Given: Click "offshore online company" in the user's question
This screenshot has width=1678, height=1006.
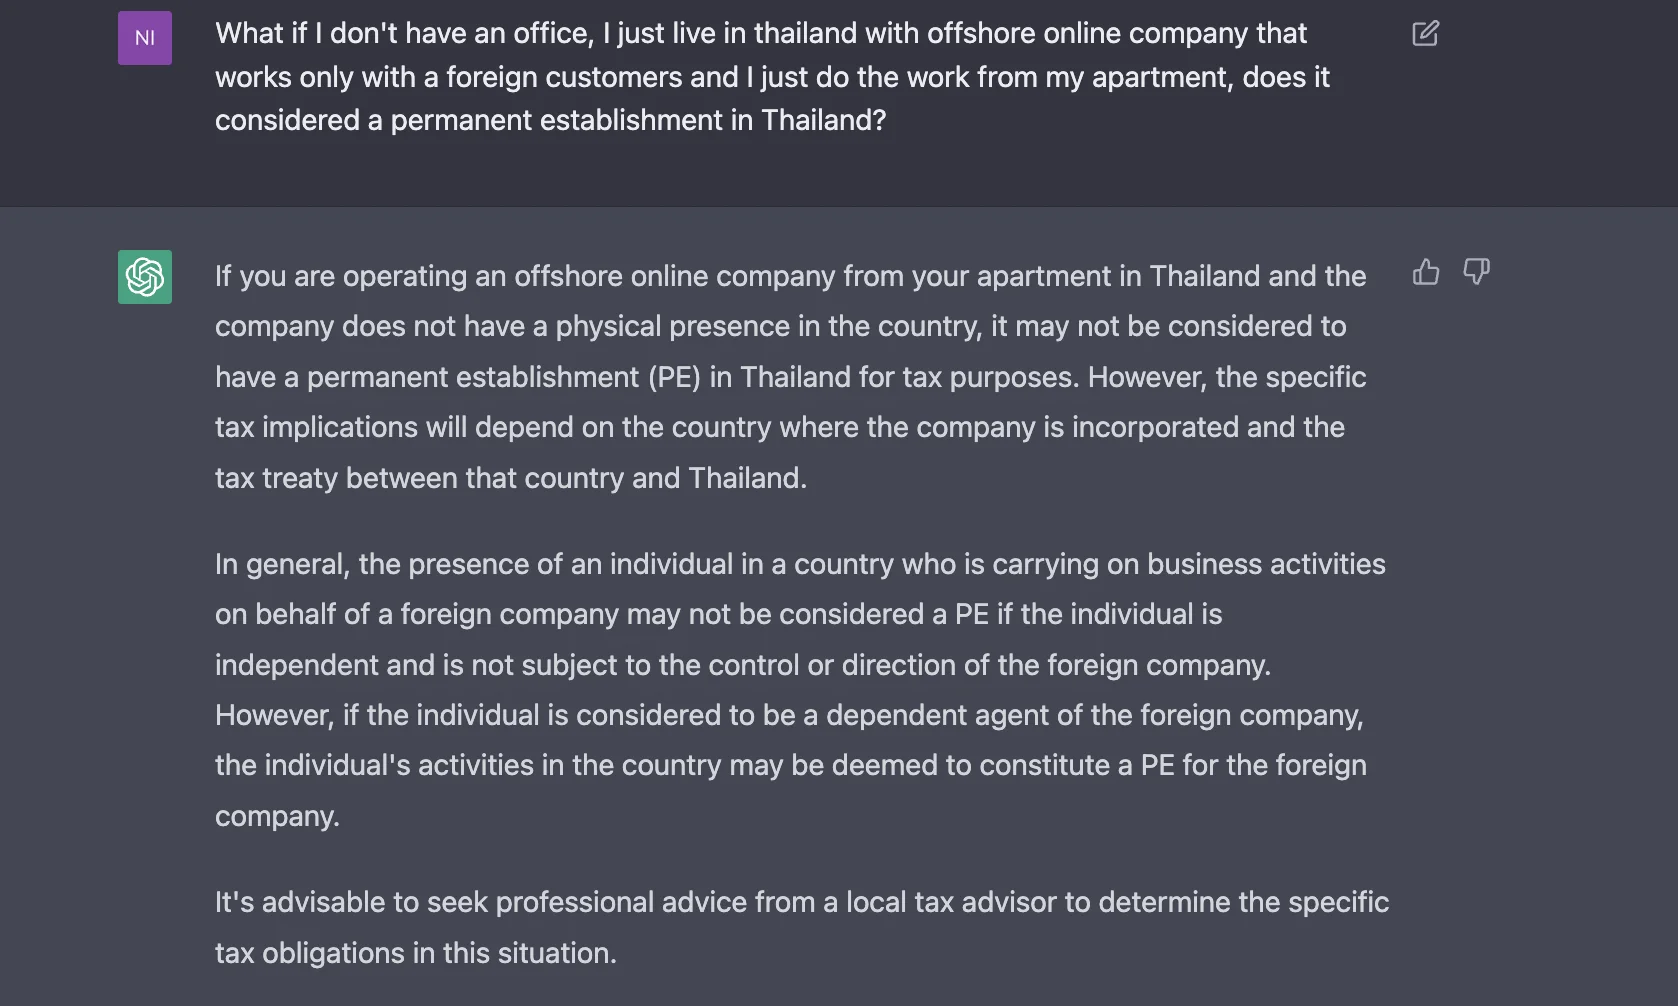Looking at the screenshot, I should pyautogui.click(x=1088, y=33).
